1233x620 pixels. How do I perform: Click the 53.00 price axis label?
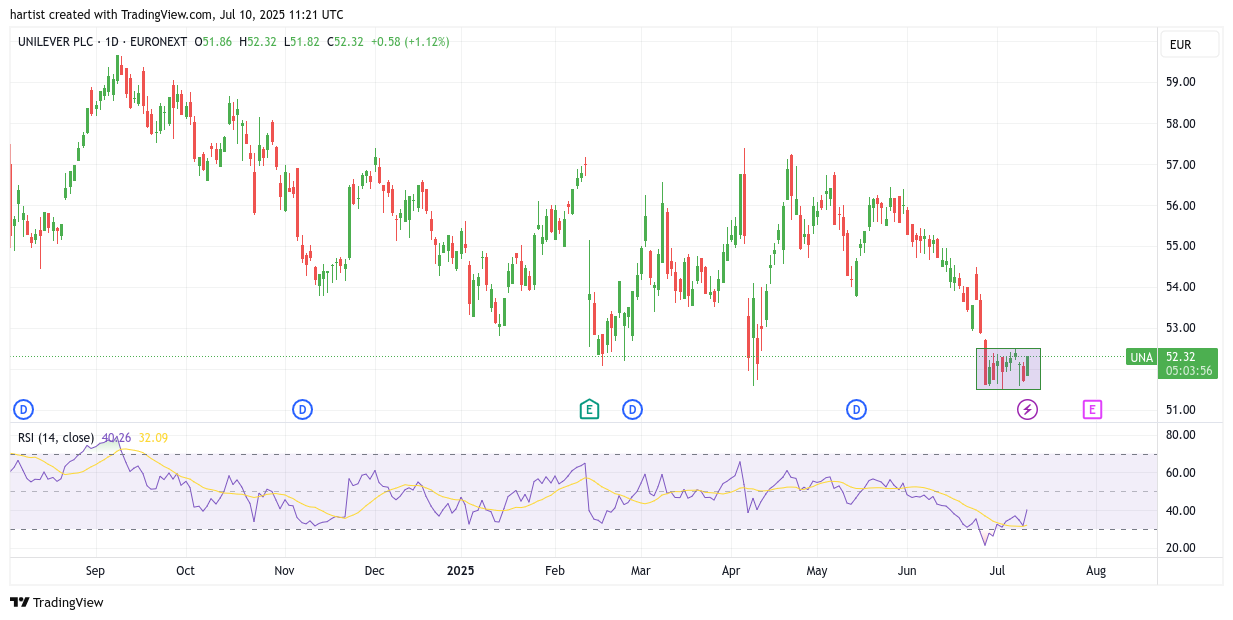(x=1181, y=328)
